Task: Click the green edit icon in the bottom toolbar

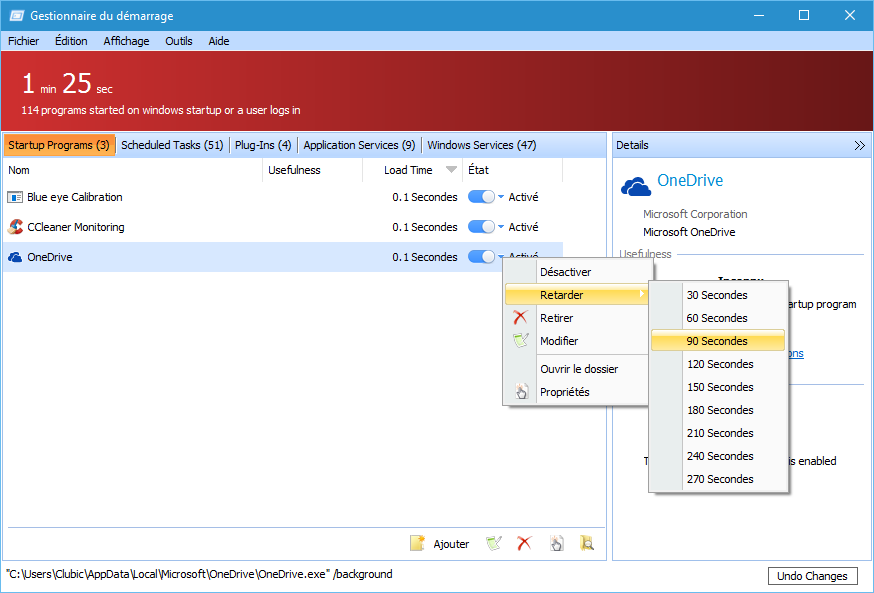Action: (x=493, y=544)
